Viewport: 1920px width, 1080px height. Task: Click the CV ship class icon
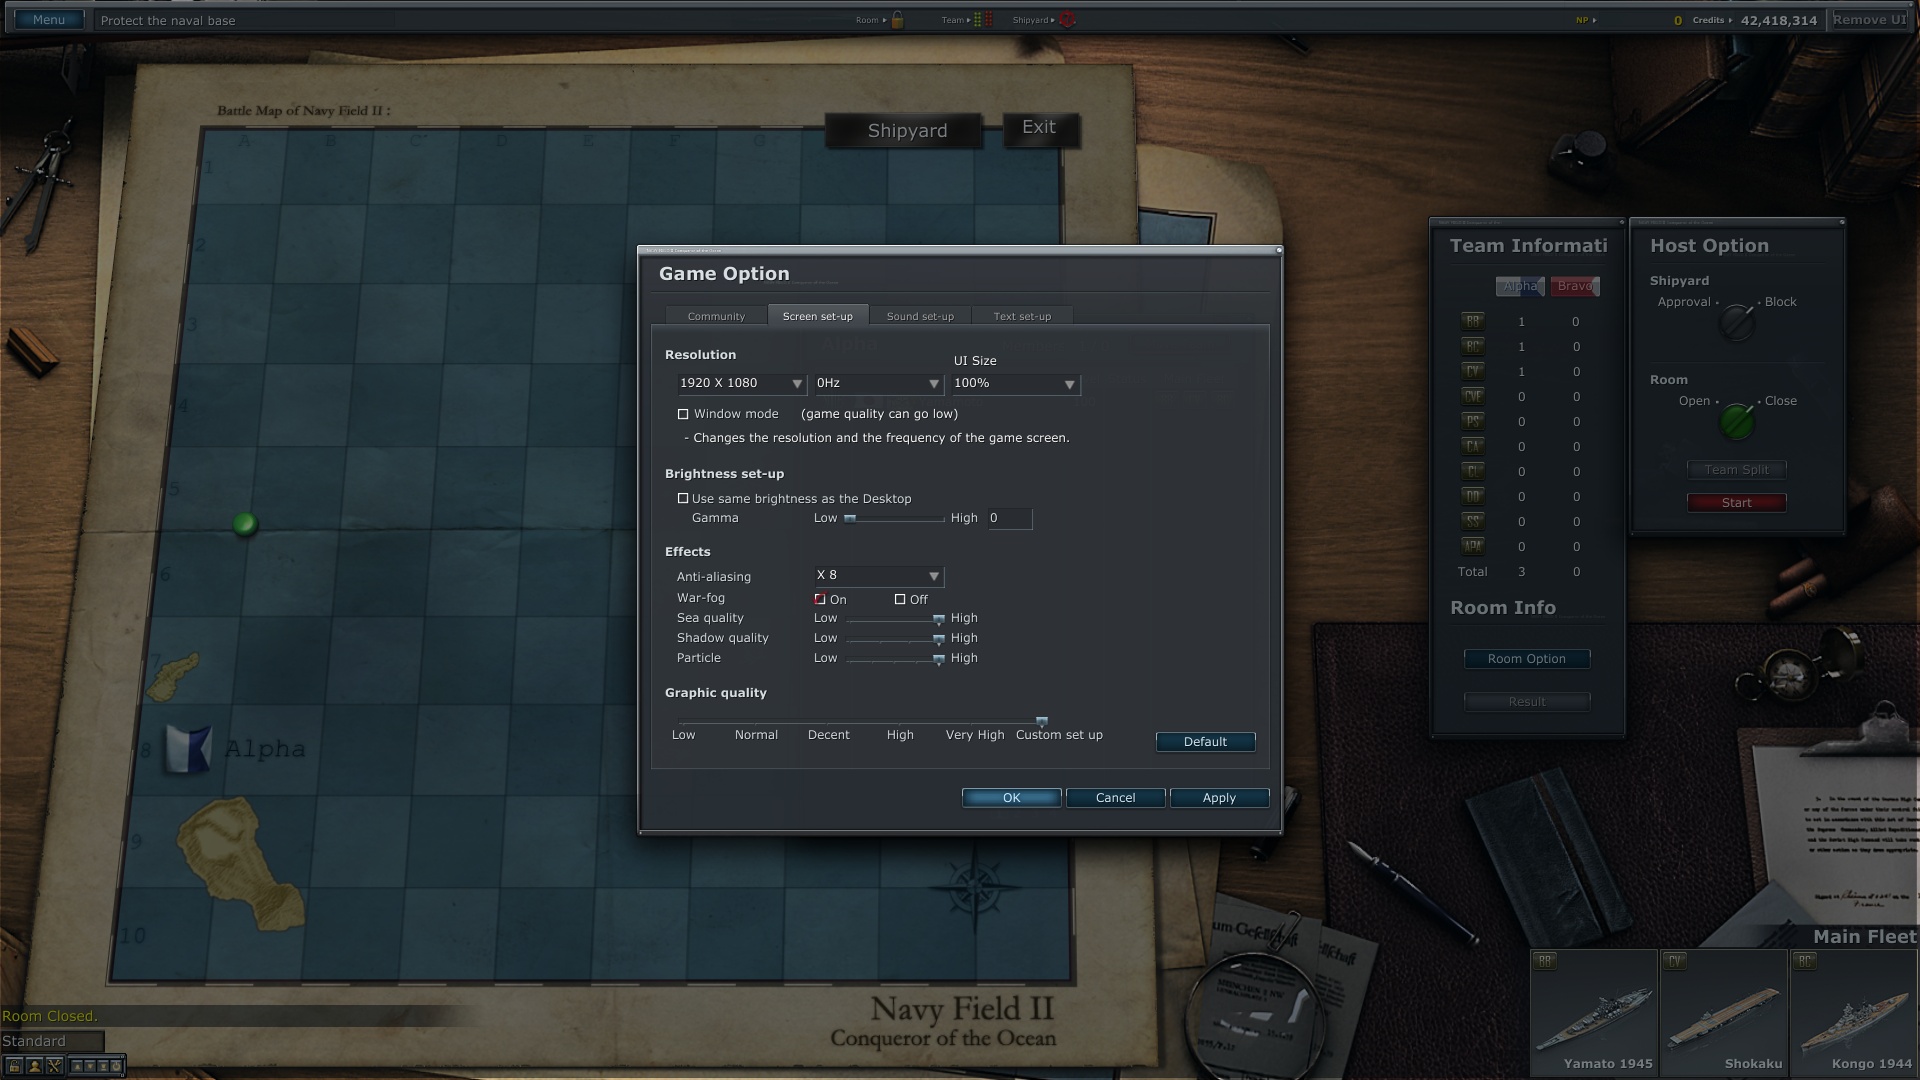1472,372
